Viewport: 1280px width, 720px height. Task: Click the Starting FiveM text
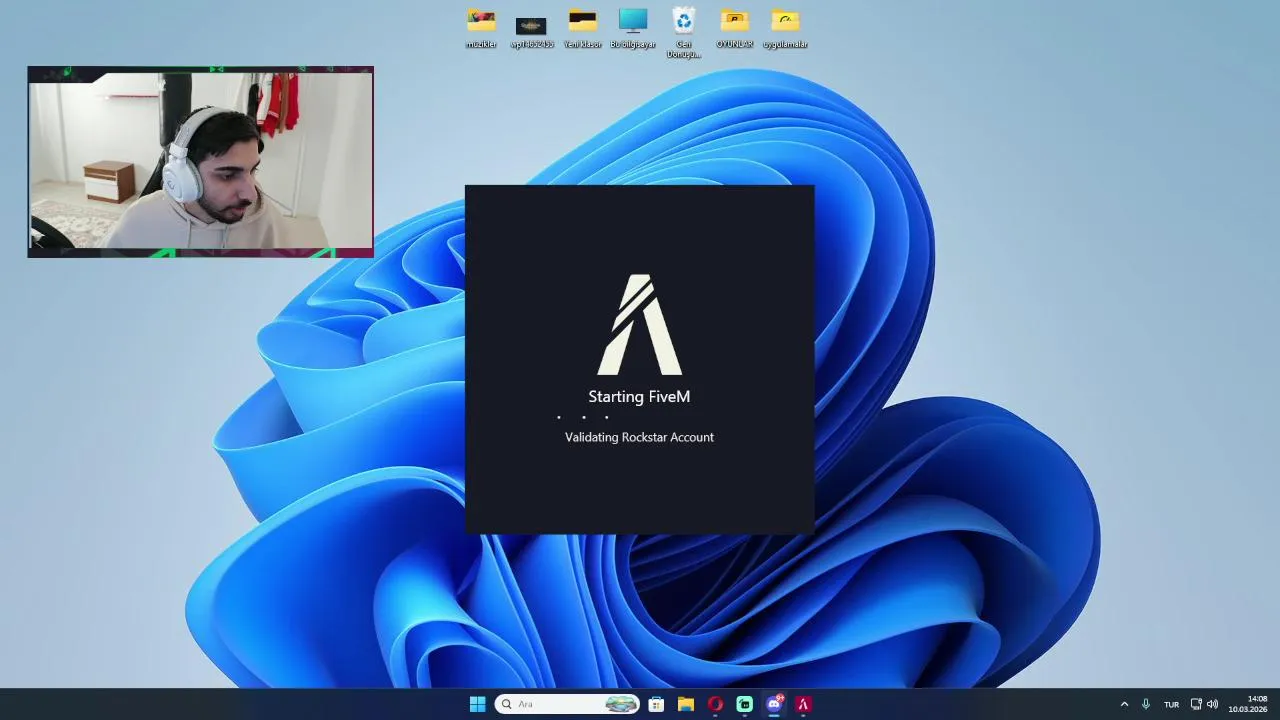(639, 397)
